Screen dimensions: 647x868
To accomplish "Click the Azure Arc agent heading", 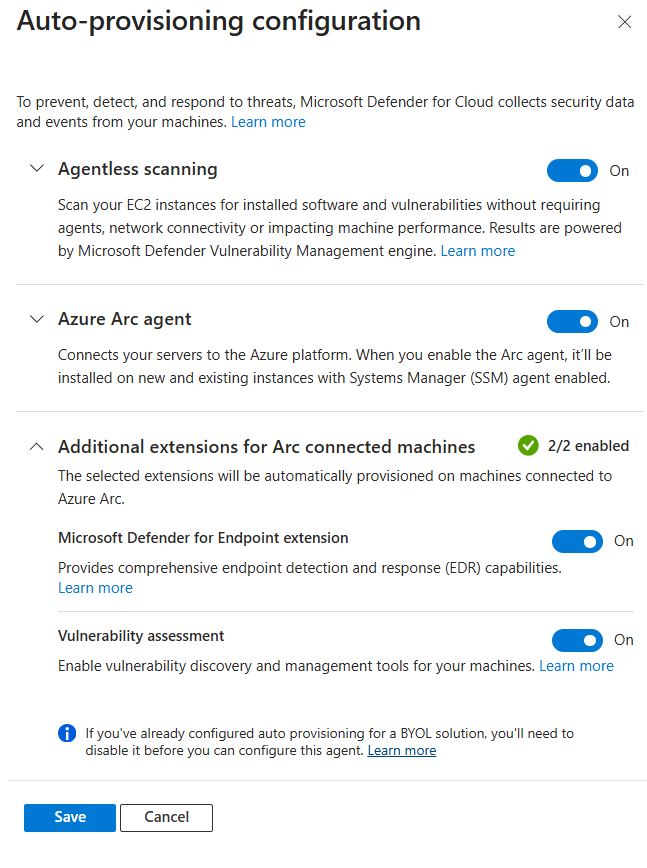I will coord(125,319).
